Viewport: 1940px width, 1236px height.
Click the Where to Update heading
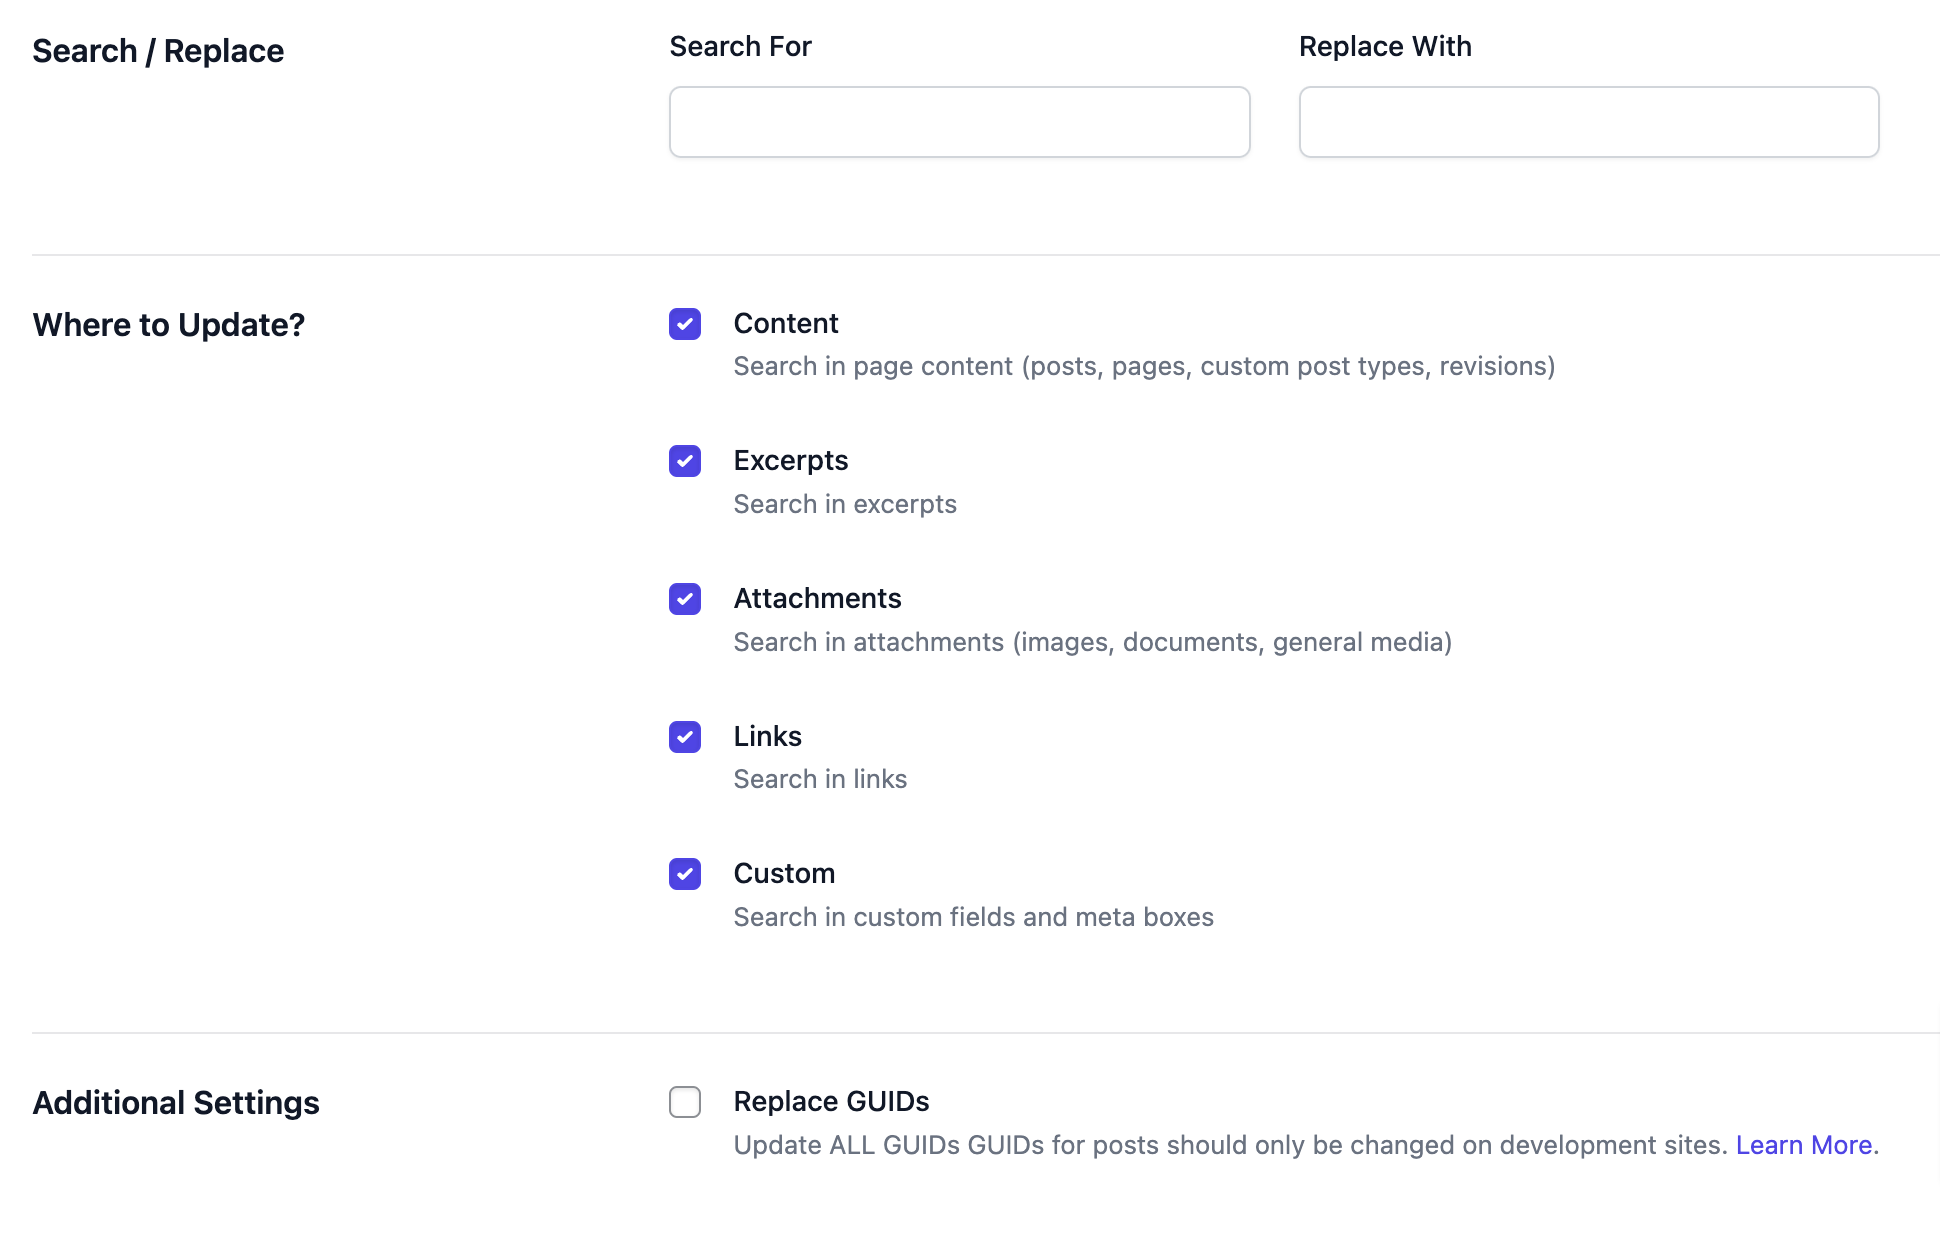click(x=168, y=324)
